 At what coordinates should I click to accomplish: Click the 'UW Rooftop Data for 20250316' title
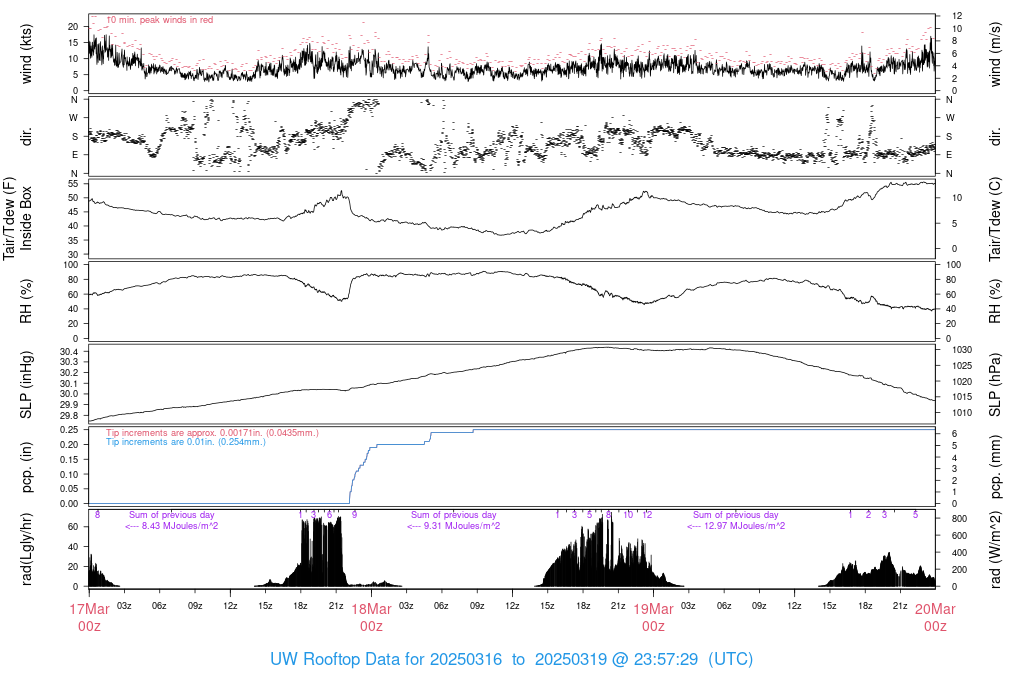point(386,659)
